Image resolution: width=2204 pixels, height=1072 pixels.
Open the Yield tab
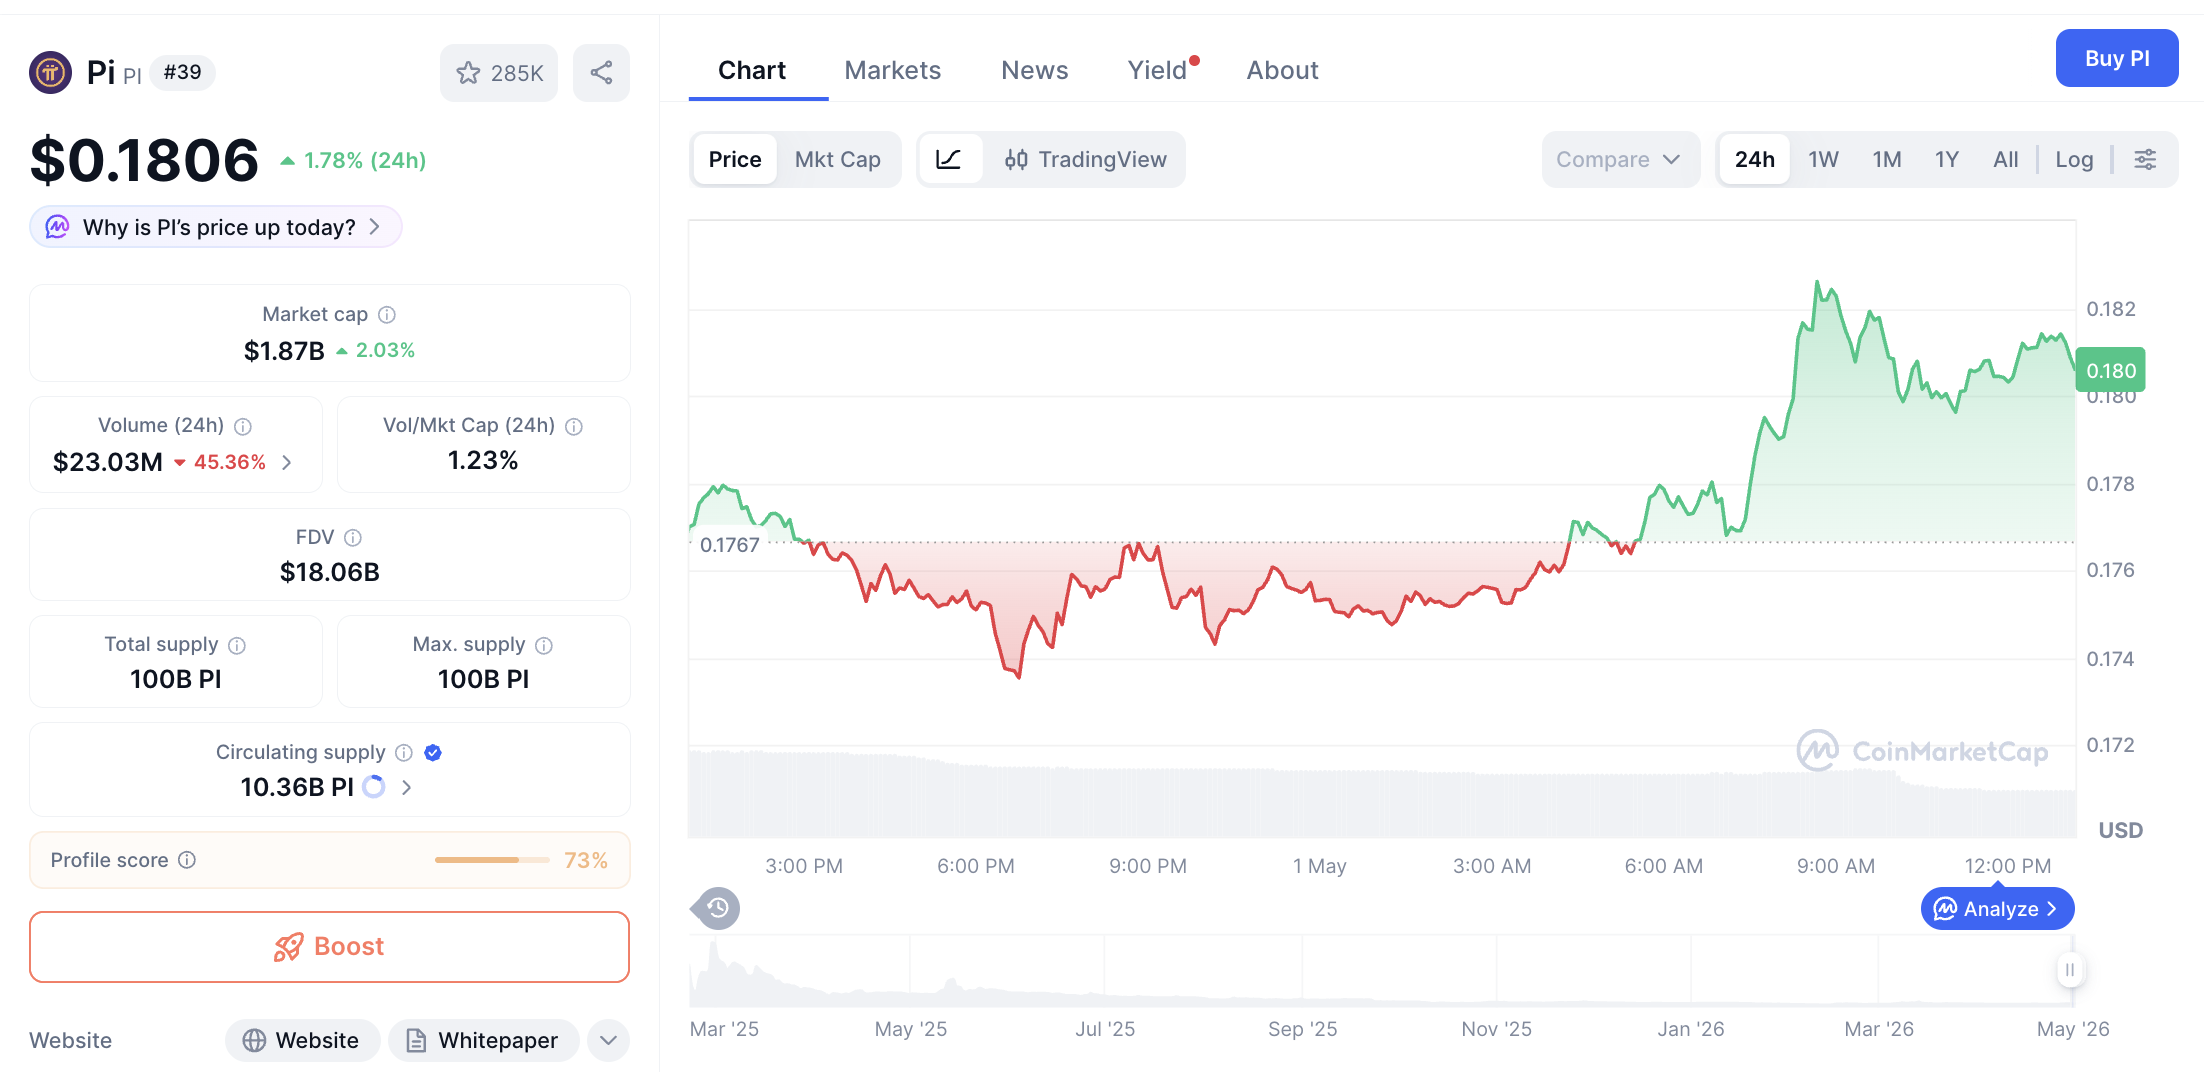1157,70
